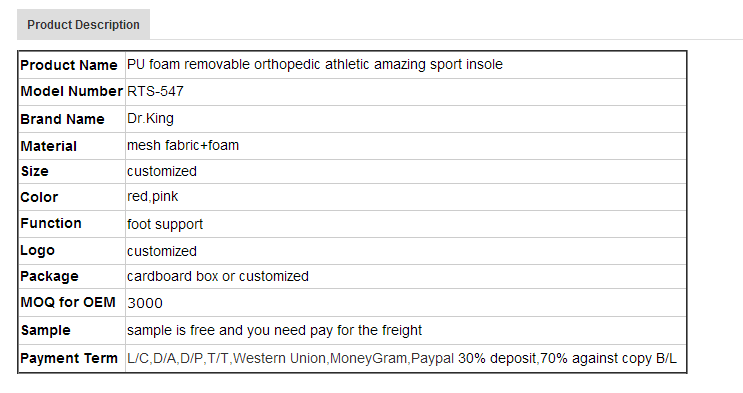Click the Model Number label
Viewport: 743px width, 393px height.
click(x=72, y=91)
